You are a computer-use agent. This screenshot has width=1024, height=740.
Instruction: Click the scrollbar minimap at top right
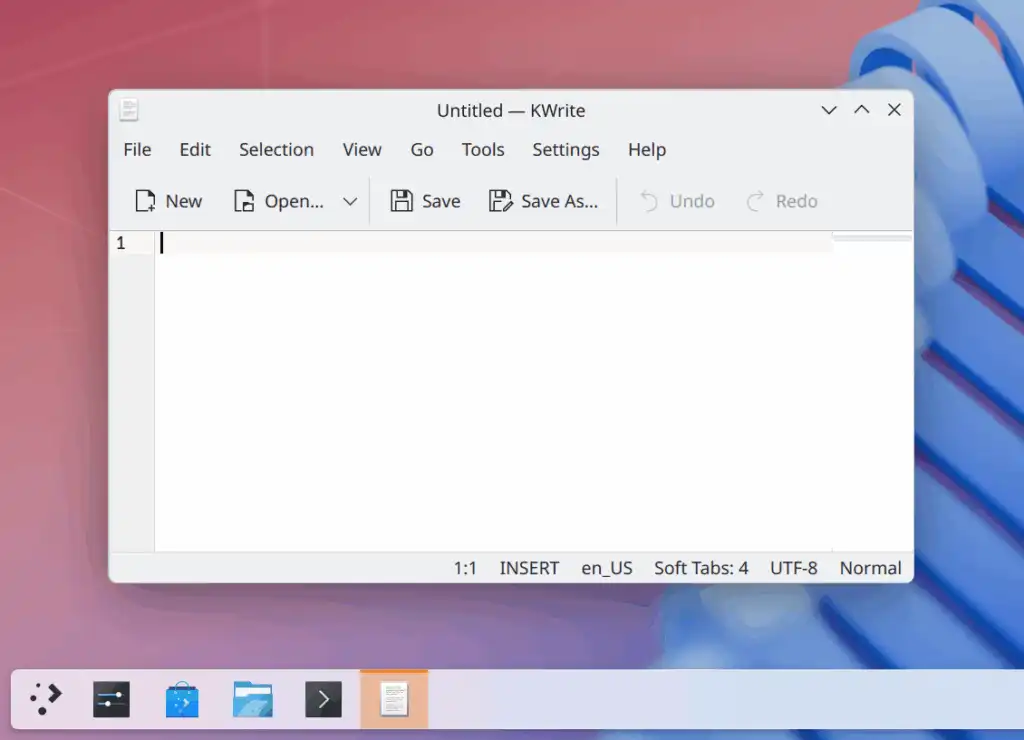[872, 238]
